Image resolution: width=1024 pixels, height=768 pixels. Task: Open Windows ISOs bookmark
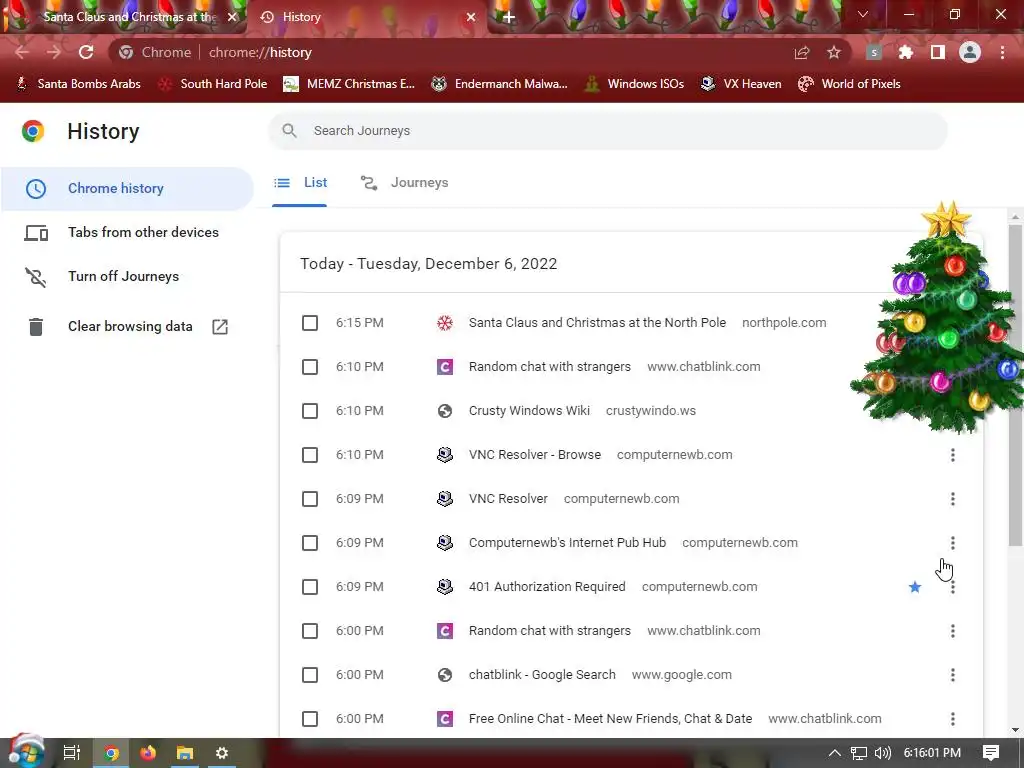click(634, 84)
